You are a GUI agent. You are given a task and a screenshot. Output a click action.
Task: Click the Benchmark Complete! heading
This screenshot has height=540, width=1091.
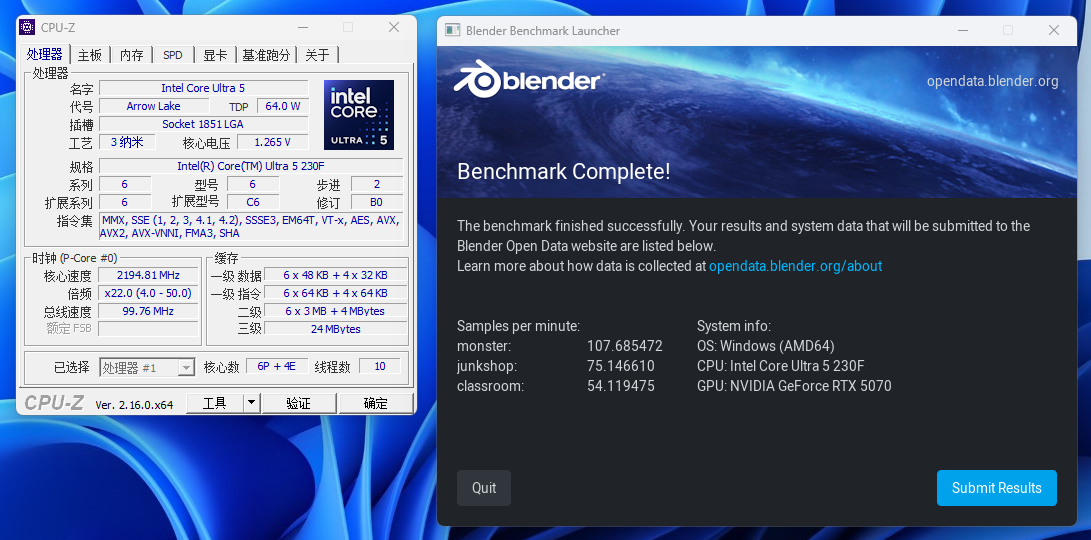pyautogui.click(x=564, y=171)
